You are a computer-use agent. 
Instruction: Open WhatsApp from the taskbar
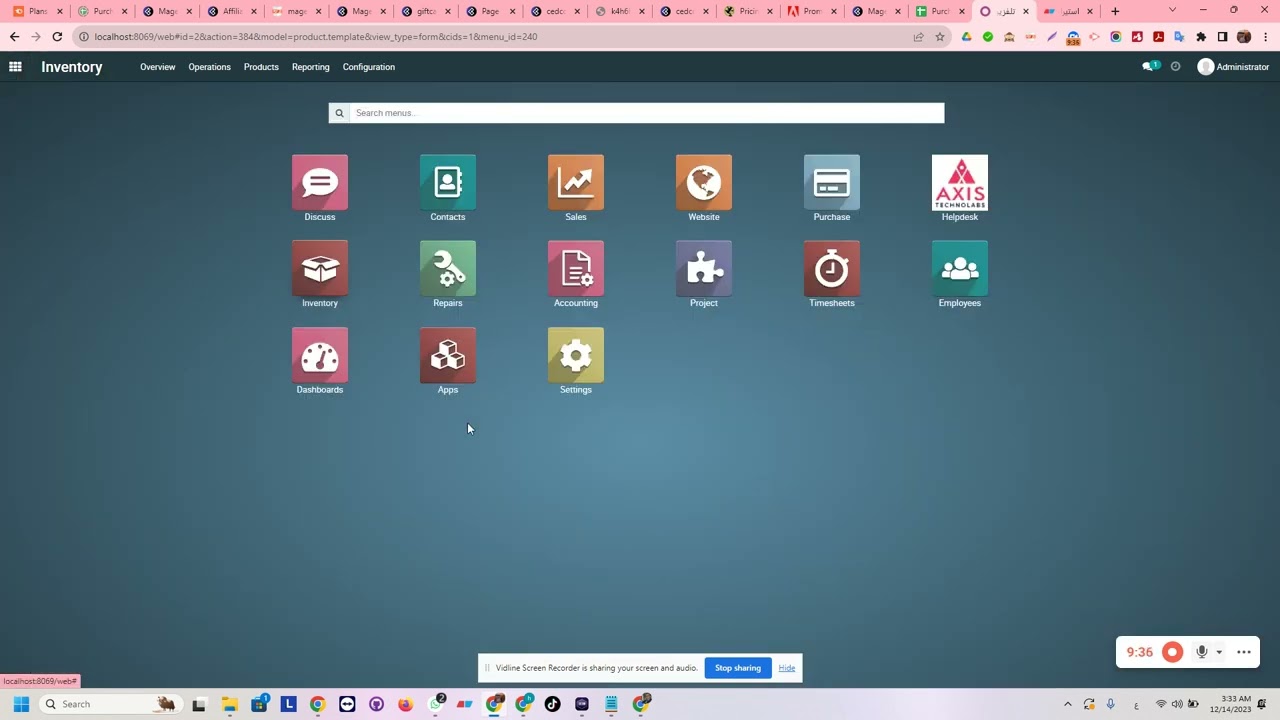coord(437,704)
